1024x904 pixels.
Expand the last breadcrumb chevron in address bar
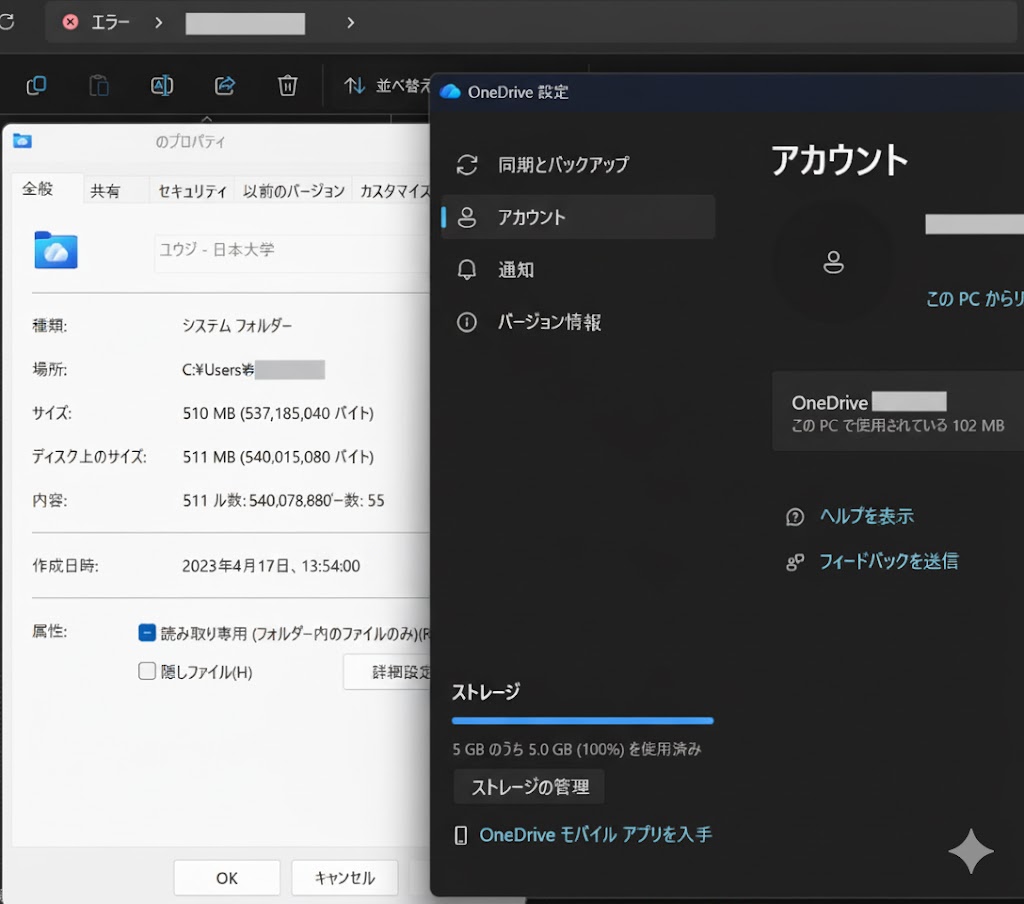[x=350, y=22]
